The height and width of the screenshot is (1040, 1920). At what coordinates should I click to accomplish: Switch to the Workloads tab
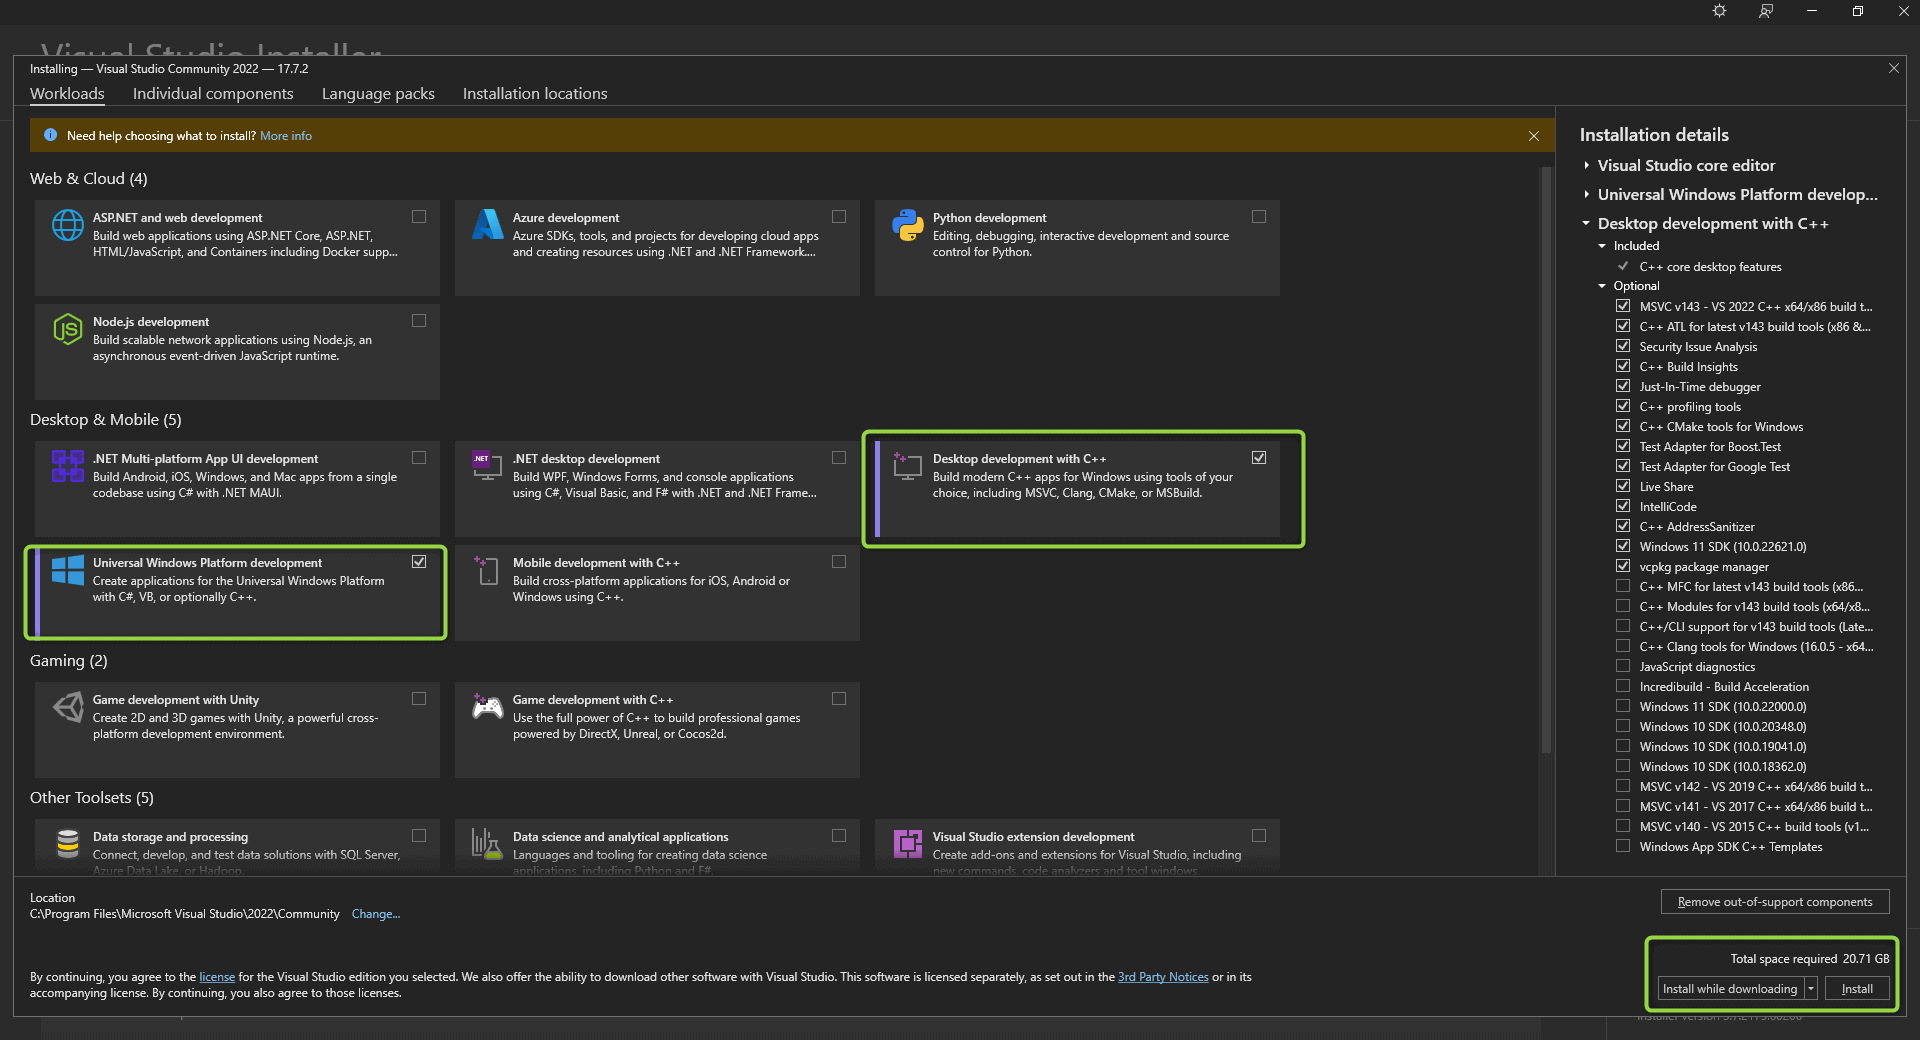(67, 93)
